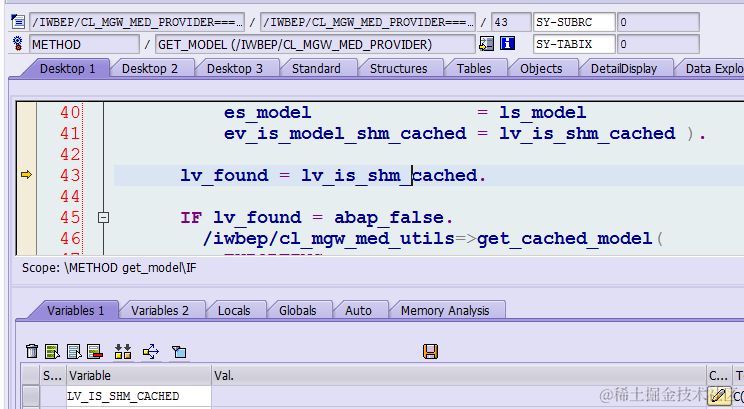Click the LV_IS_SHM_CACHED variable name cell
Viewport: 744px width, 409px height.
pos(139,396)
